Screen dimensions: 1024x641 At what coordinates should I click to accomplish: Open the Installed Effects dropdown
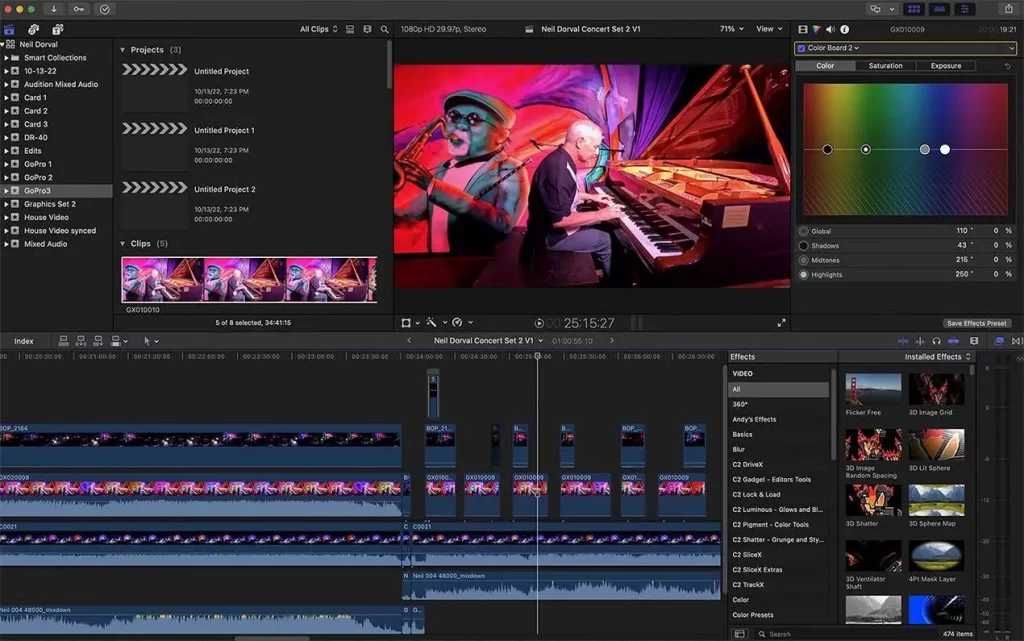point(937,357)
